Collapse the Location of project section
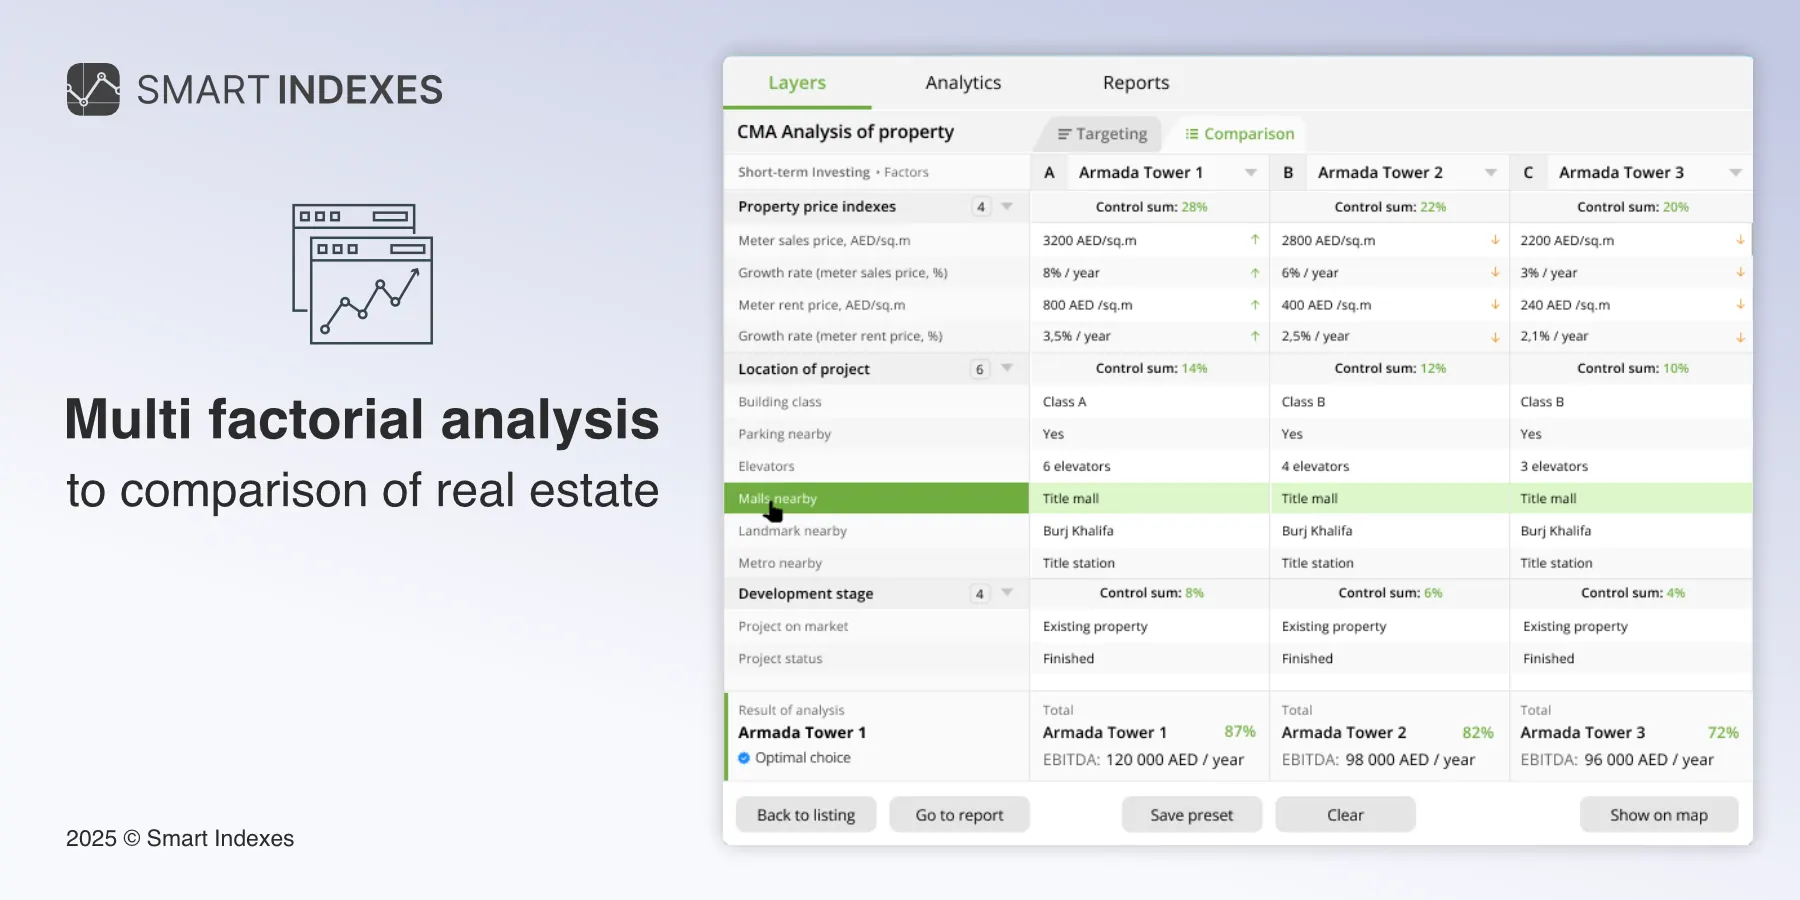Viewport: 1800px width, 900px height. (x=1007, y=368)
